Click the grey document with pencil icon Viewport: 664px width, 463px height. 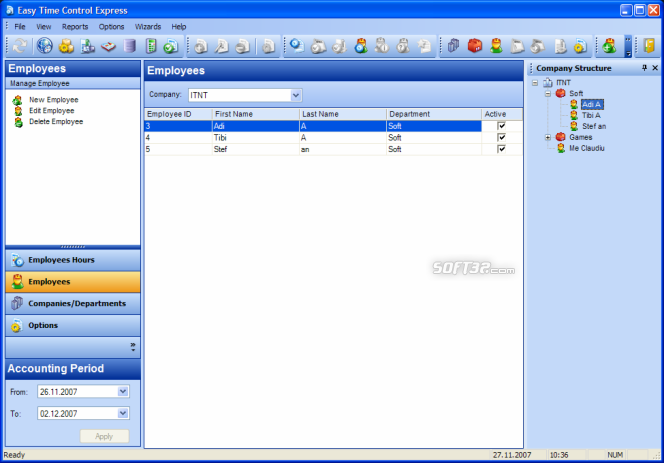coord(221,46)
